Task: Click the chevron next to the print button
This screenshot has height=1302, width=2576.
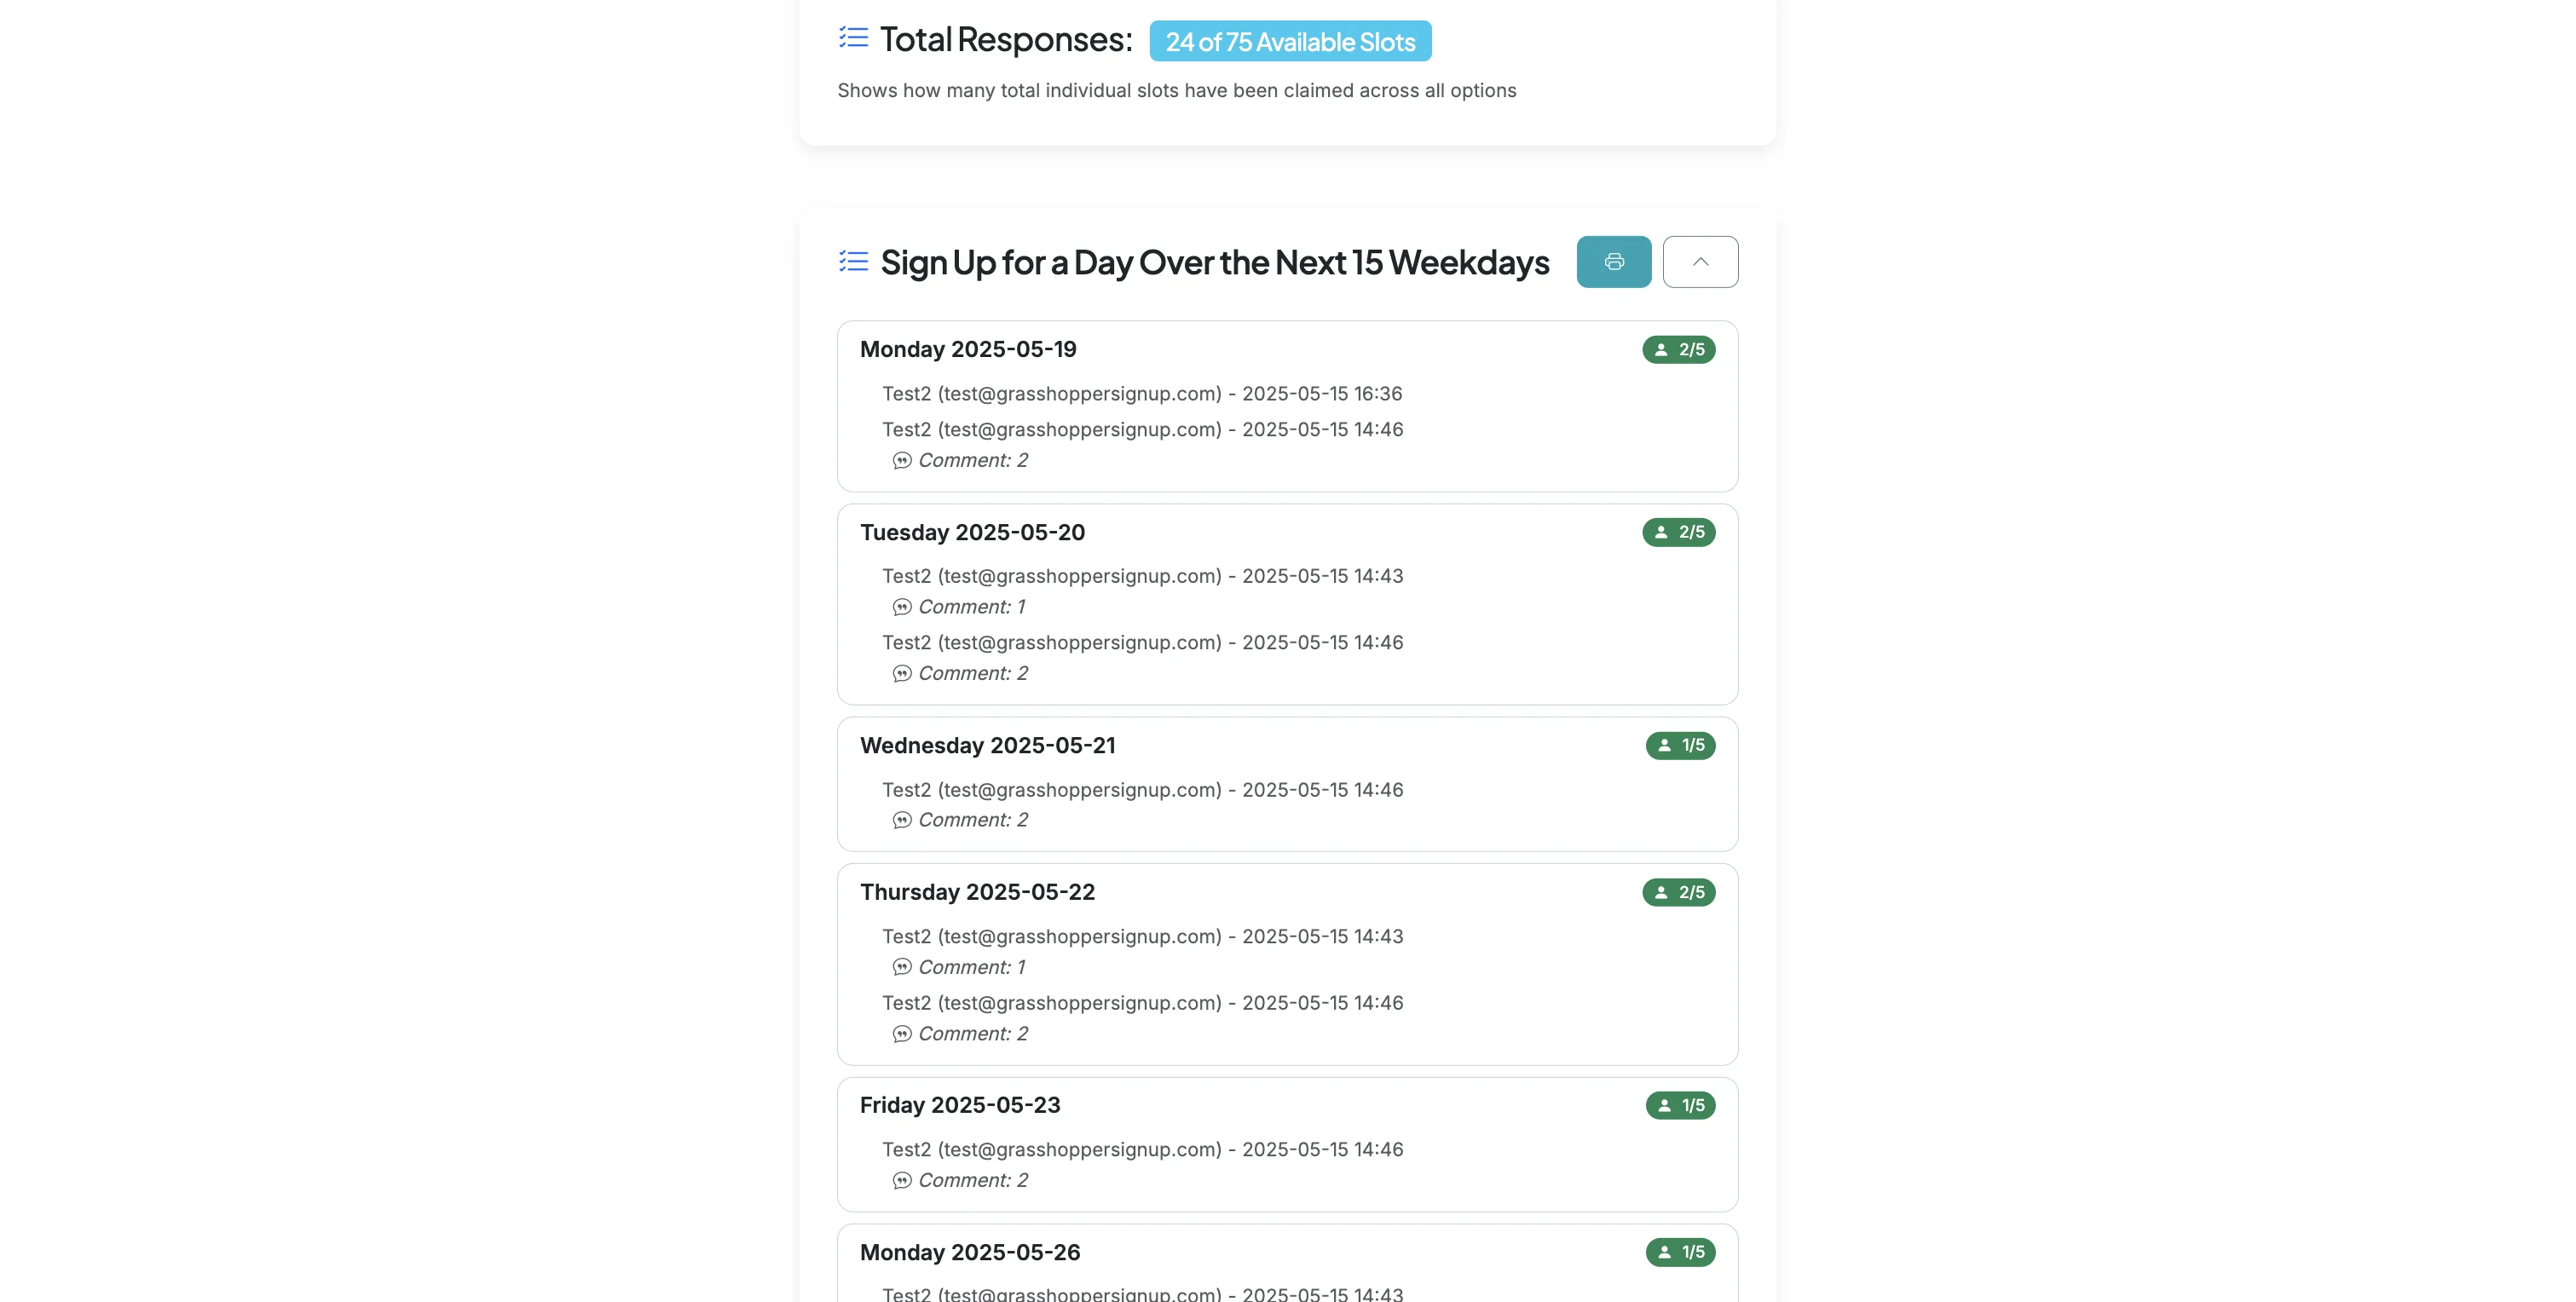Action: coord(1700,261)
